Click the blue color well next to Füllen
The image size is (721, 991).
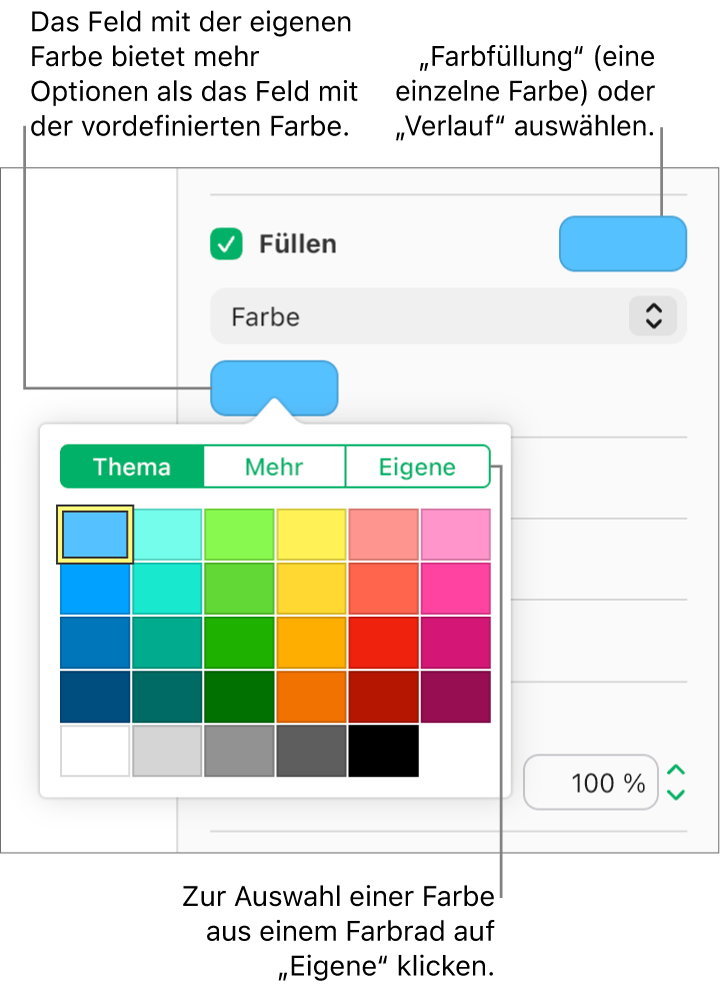622,244
